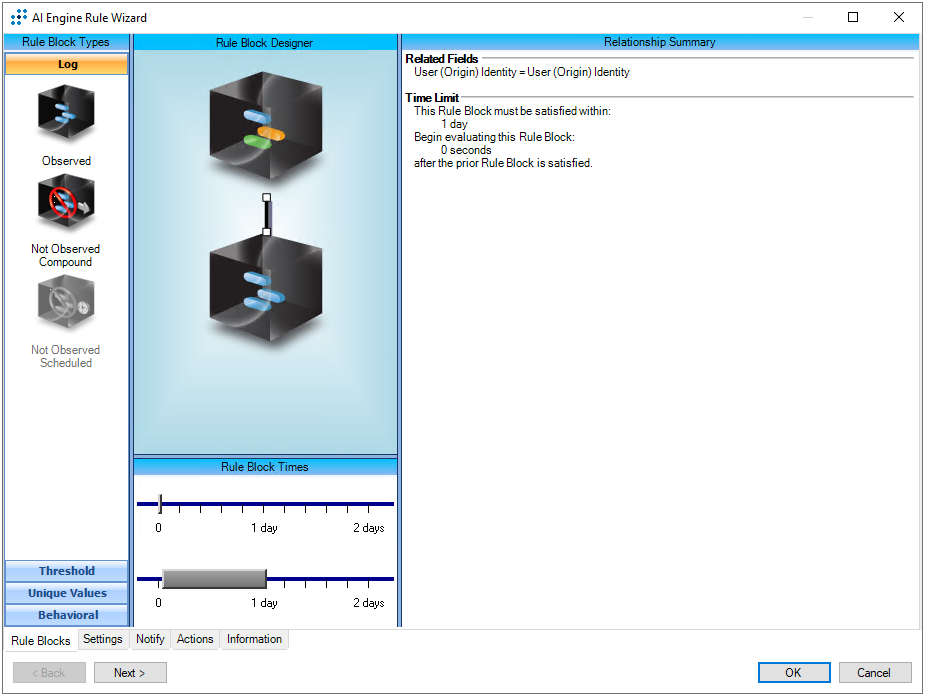
Task: Click the link connector between the rule blocks
Action: point(266,215)
